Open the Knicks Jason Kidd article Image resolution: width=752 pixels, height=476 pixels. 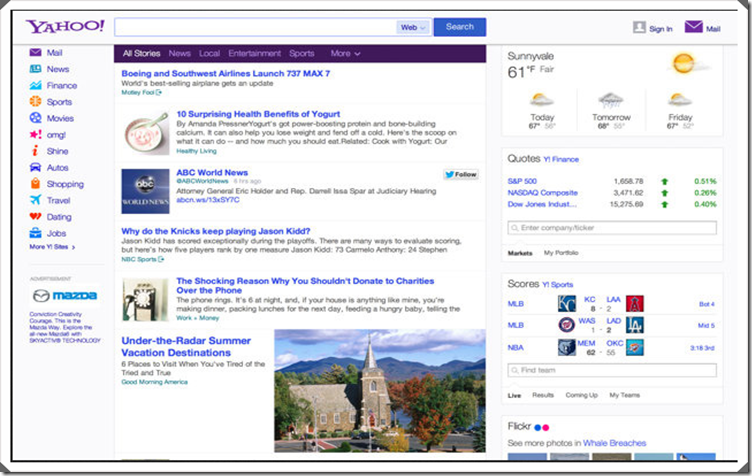coord(216,231)
